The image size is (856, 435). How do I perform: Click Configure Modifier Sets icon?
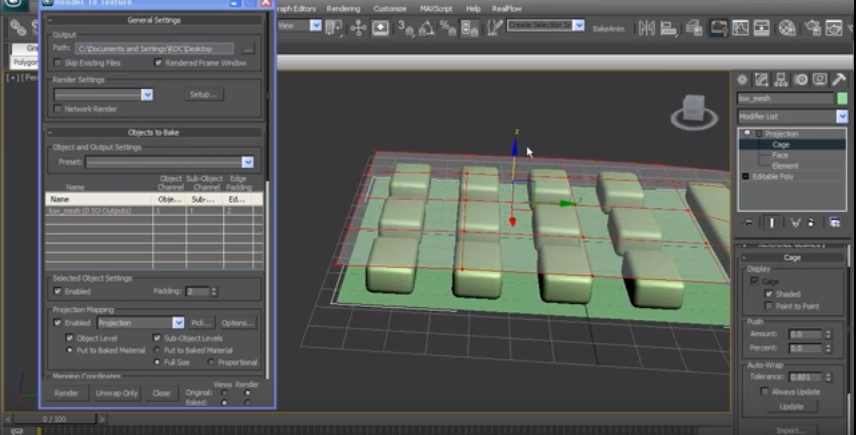(834, 222)
